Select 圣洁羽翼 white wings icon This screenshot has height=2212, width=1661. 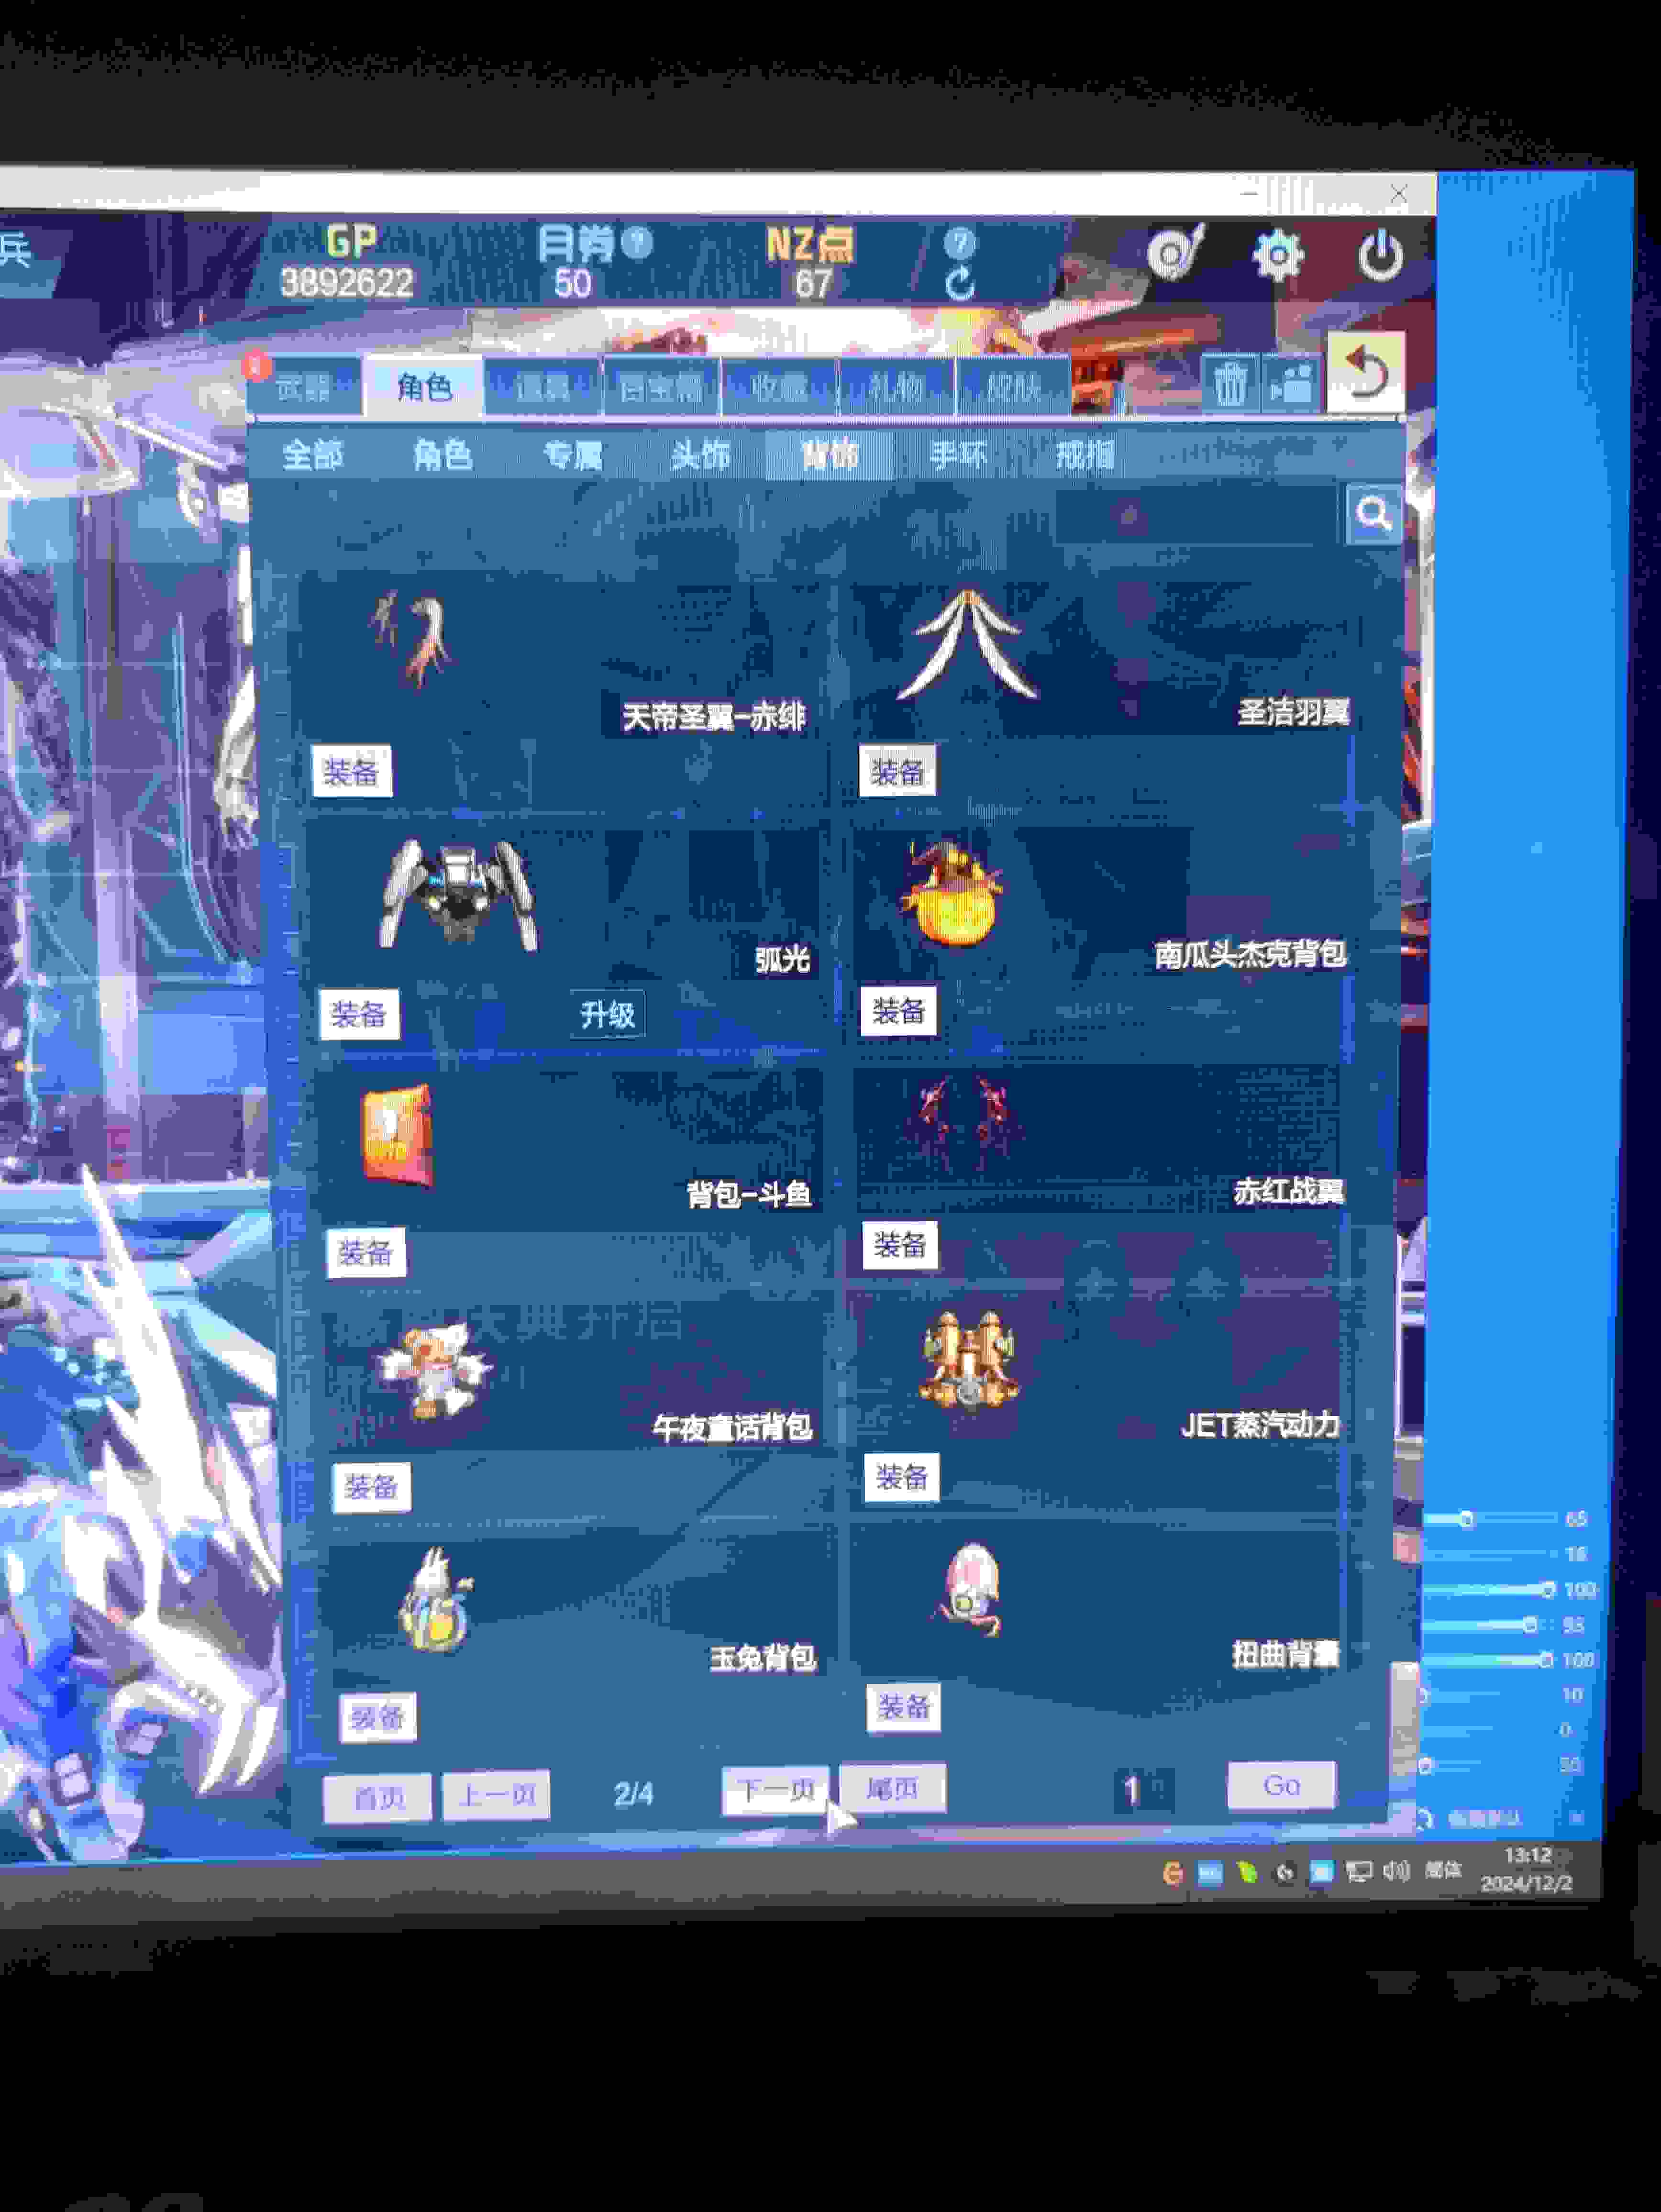coord(967,645)
